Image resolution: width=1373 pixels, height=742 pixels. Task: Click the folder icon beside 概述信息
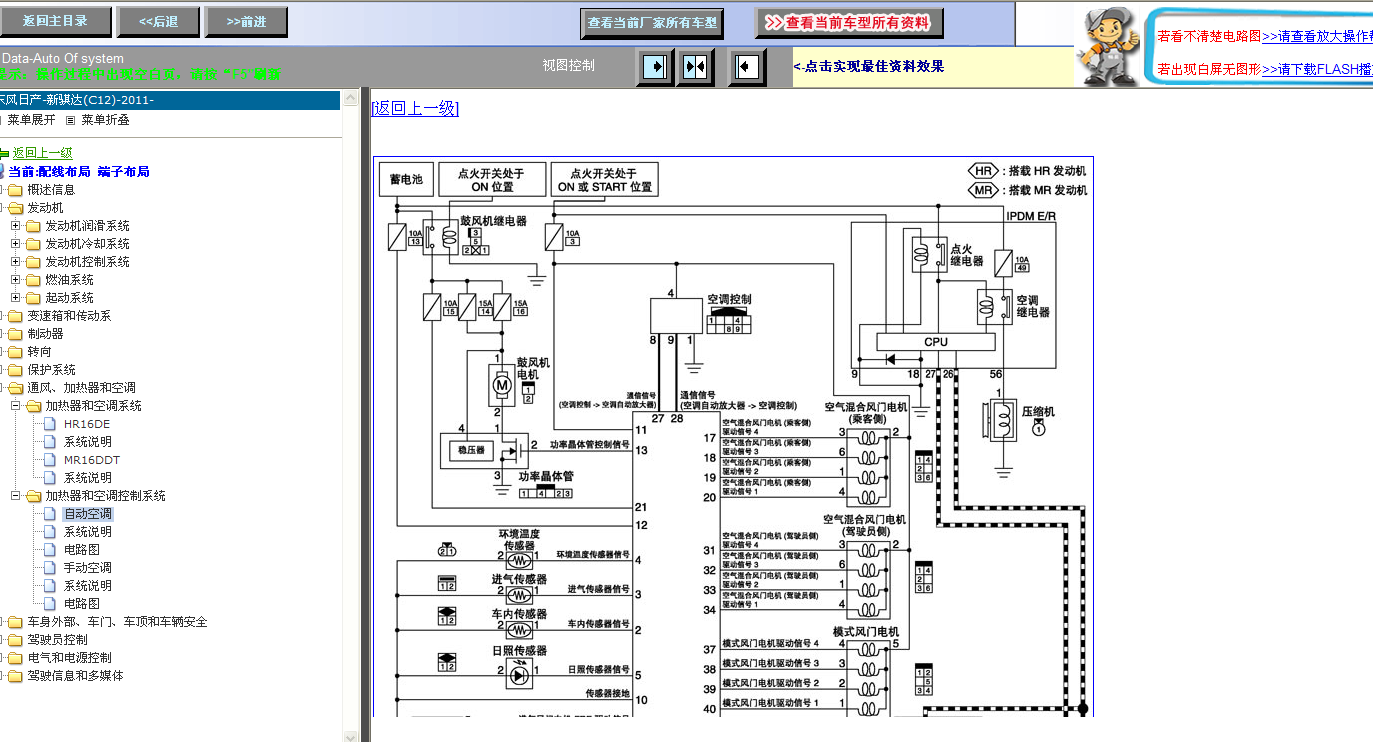15,190
